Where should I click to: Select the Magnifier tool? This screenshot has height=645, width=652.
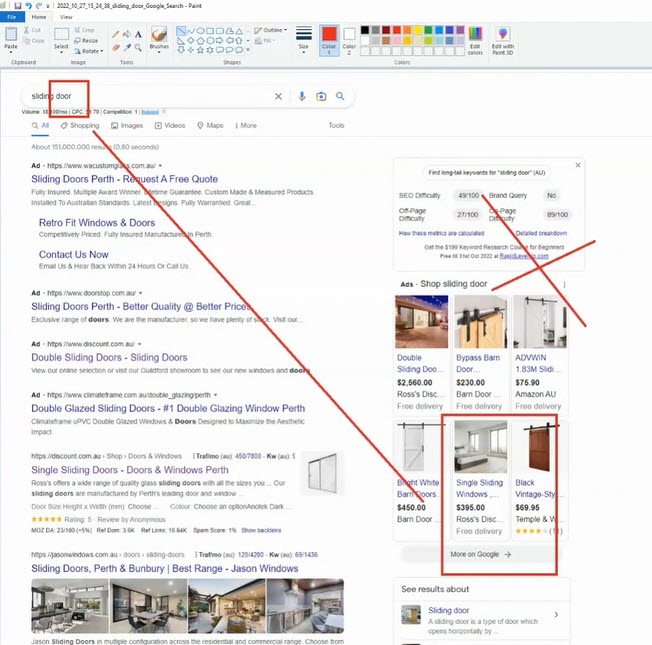click(x=138, y=48)
